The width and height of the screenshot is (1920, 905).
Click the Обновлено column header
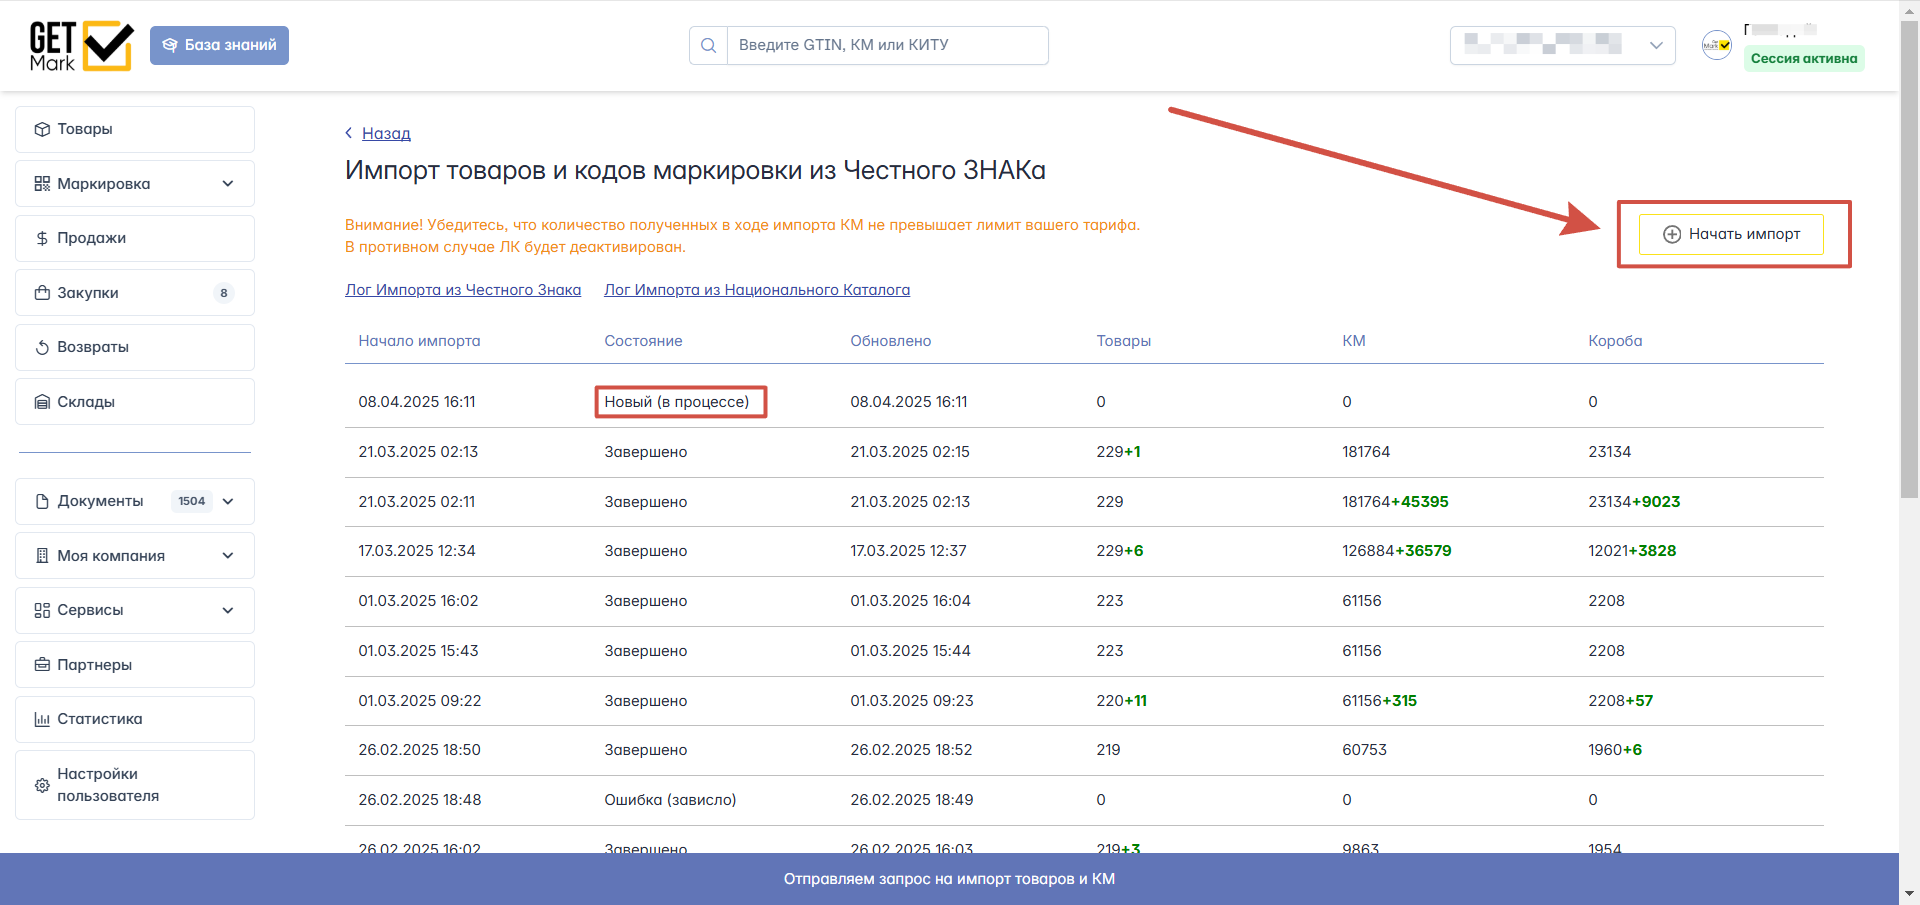[x=891, y=341]
